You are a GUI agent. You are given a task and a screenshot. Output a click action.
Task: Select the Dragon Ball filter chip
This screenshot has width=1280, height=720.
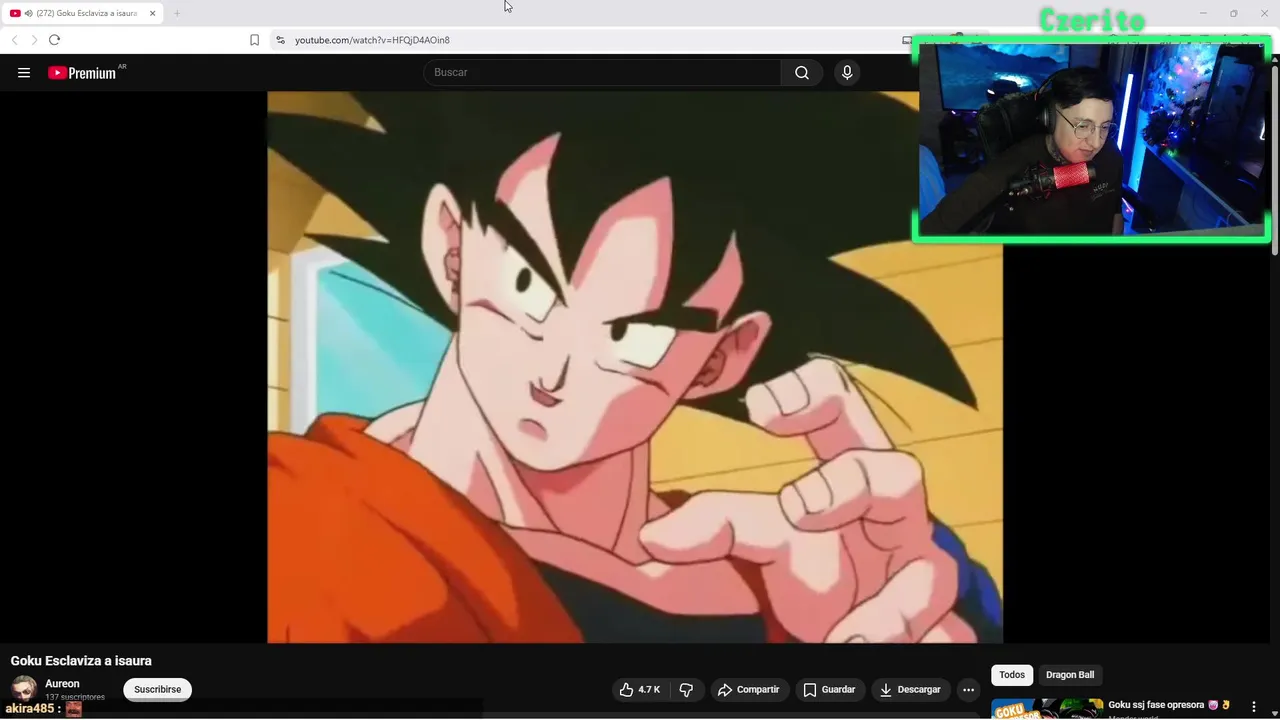pyautogui.click(x=1070, y=675)
